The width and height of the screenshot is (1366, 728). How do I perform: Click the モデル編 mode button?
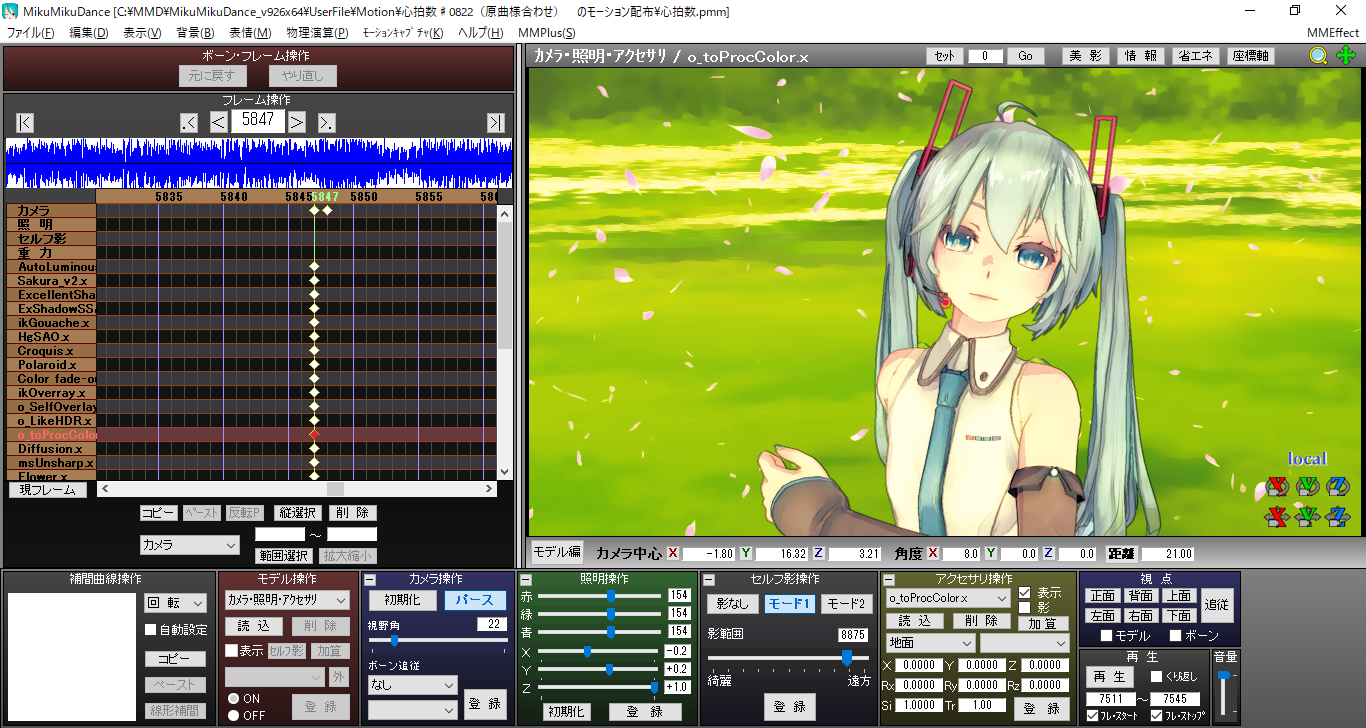(x=557, y=552)
